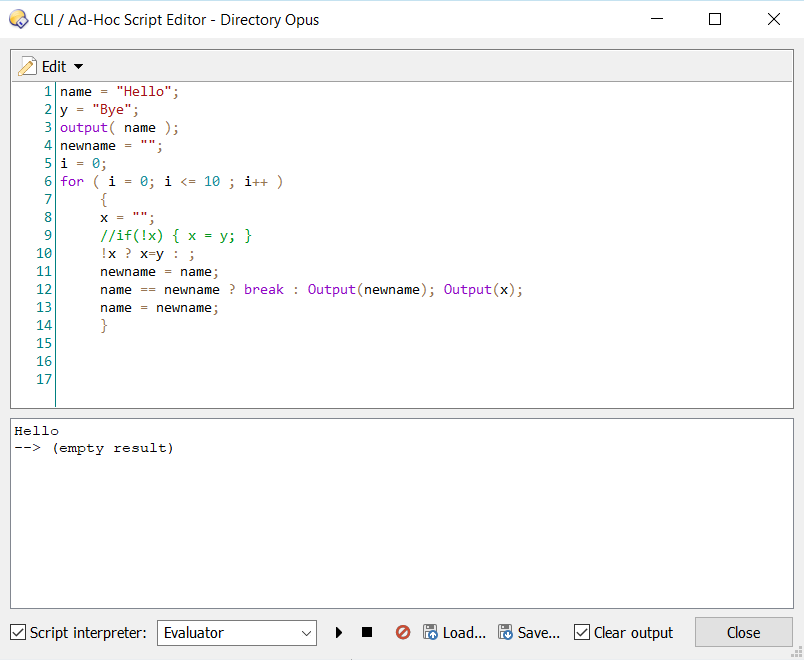
Task: Click the Load floppy disk icon
Action: click(431, 632)
